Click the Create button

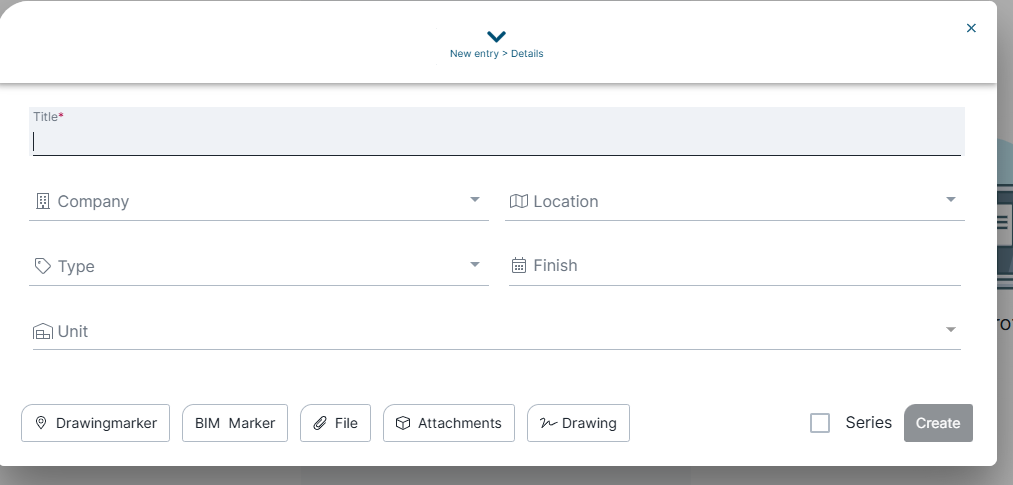[x=938, y=423]
